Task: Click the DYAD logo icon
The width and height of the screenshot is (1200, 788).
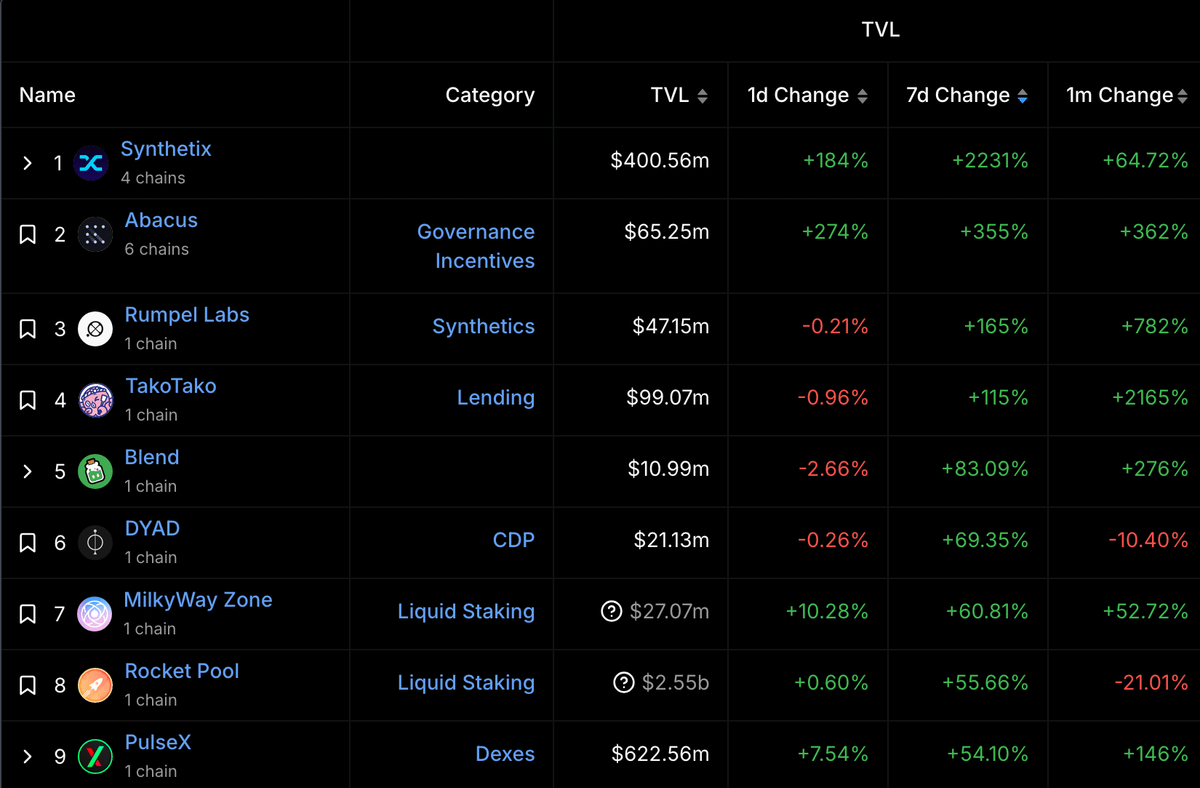Action: (x=95, y=543)
